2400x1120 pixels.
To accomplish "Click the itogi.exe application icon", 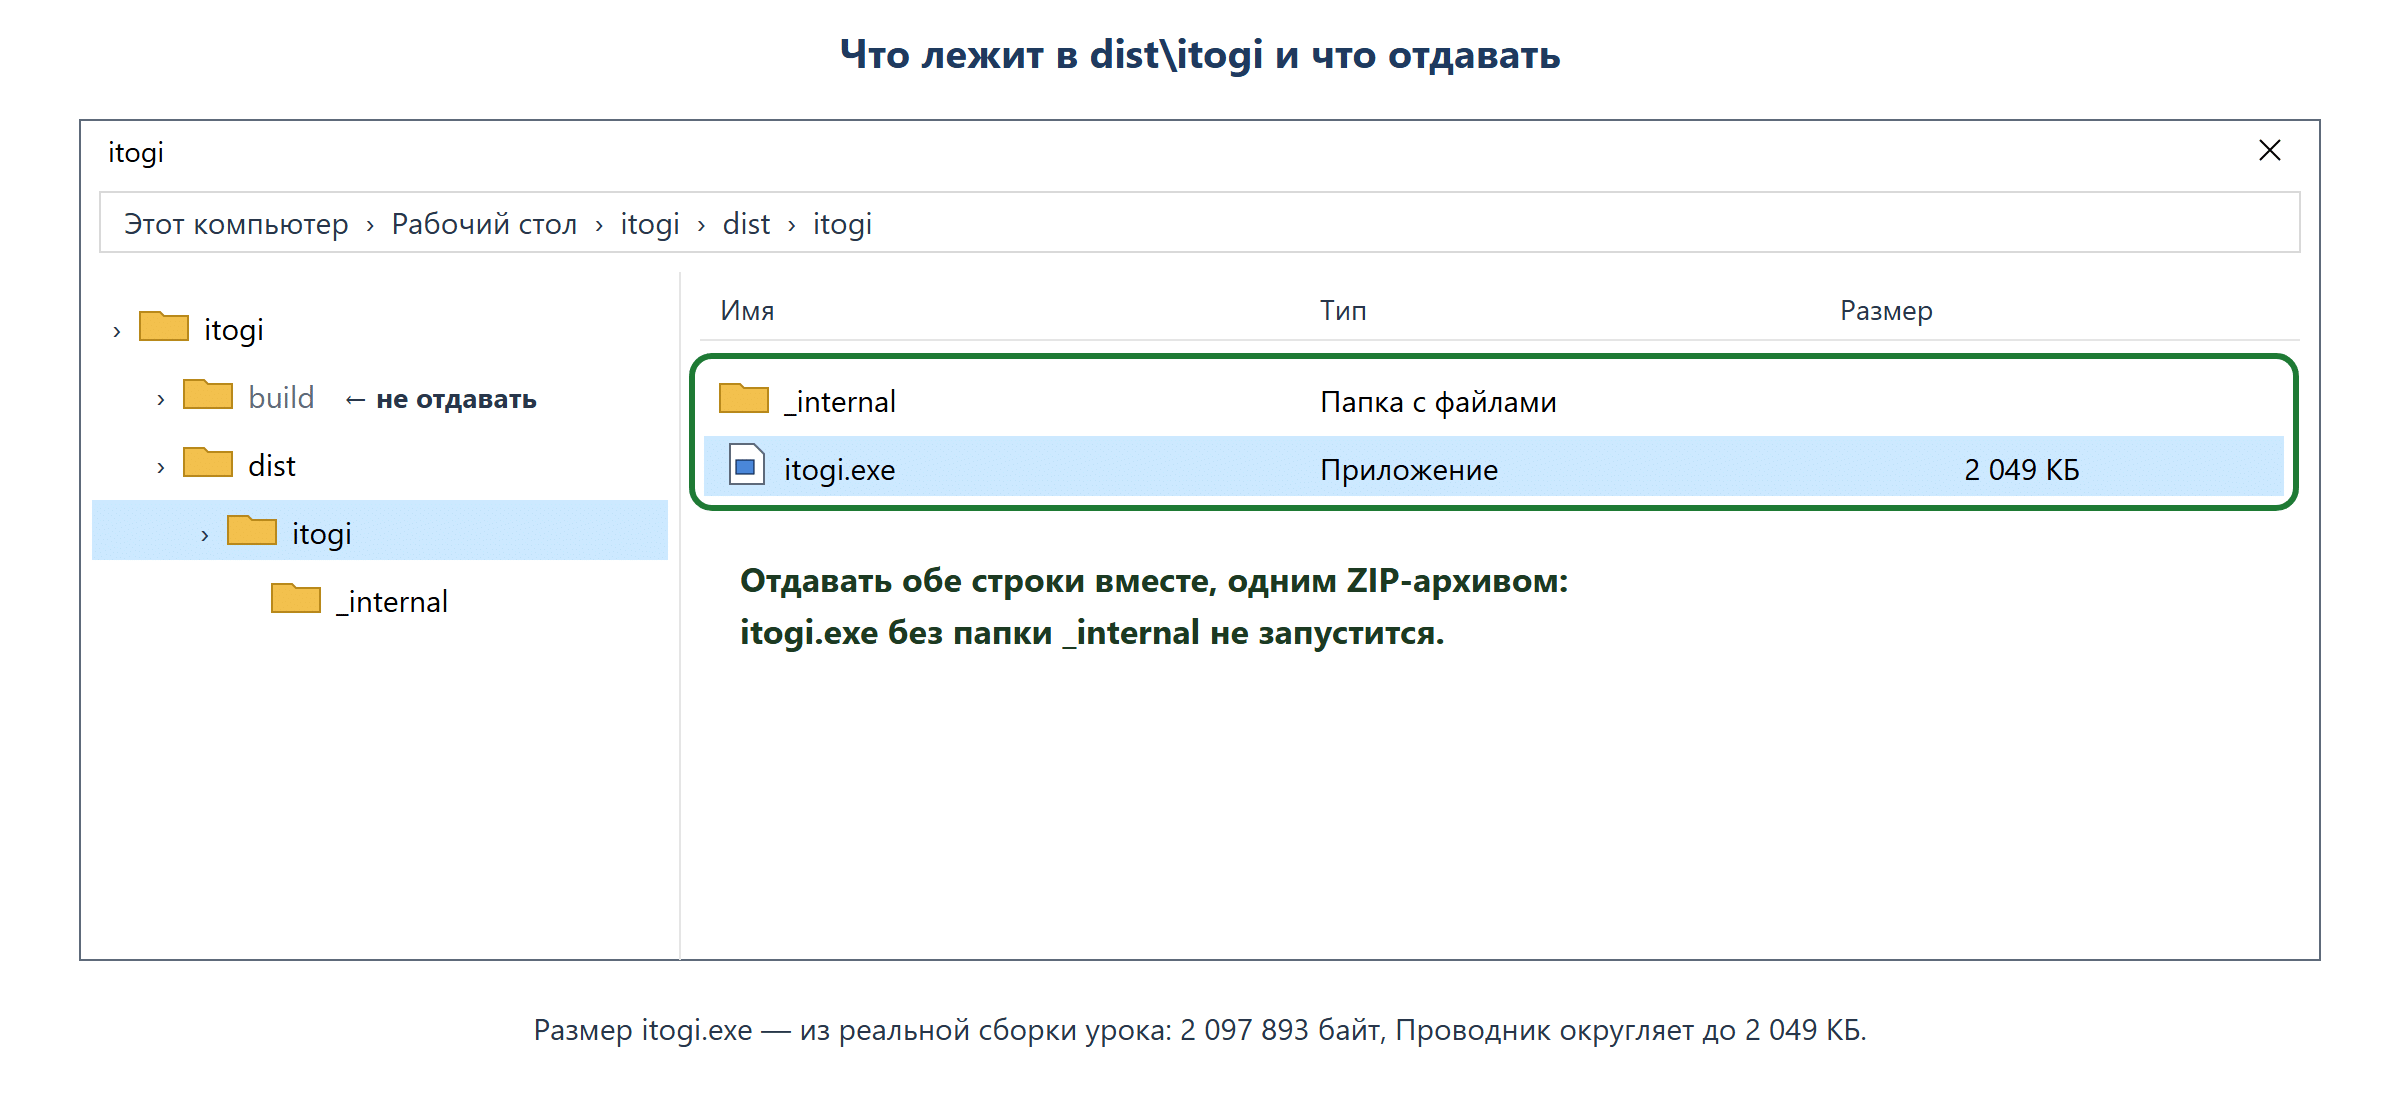I will [x=746, y=465].
